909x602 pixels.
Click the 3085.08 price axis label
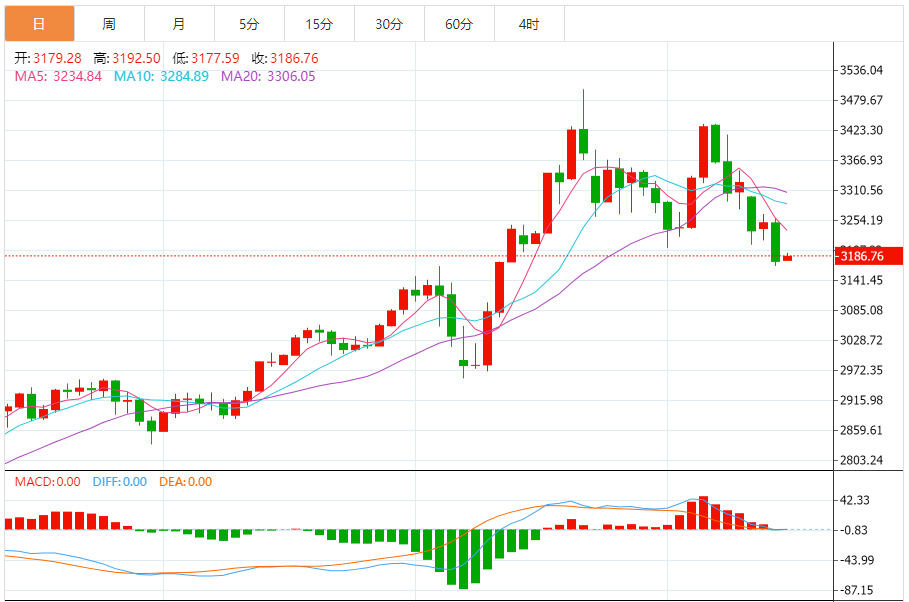click(861, 310)
